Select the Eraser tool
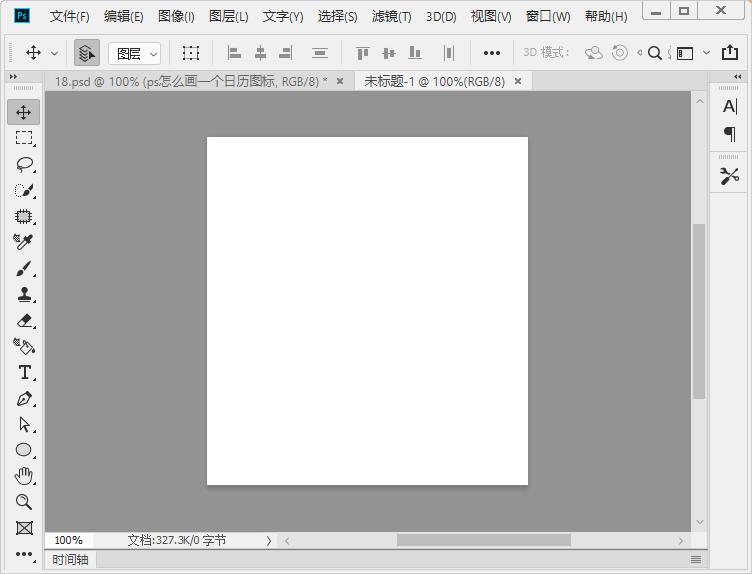This screenshot has width=752, height=574. point(24,320)
